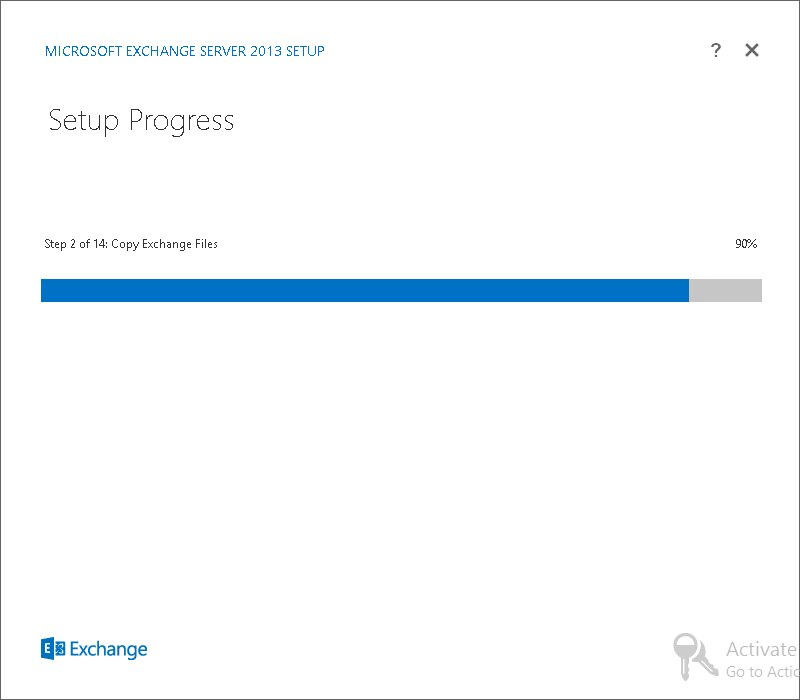Click MICROSOFT in the blue title

tap(84, 51)
